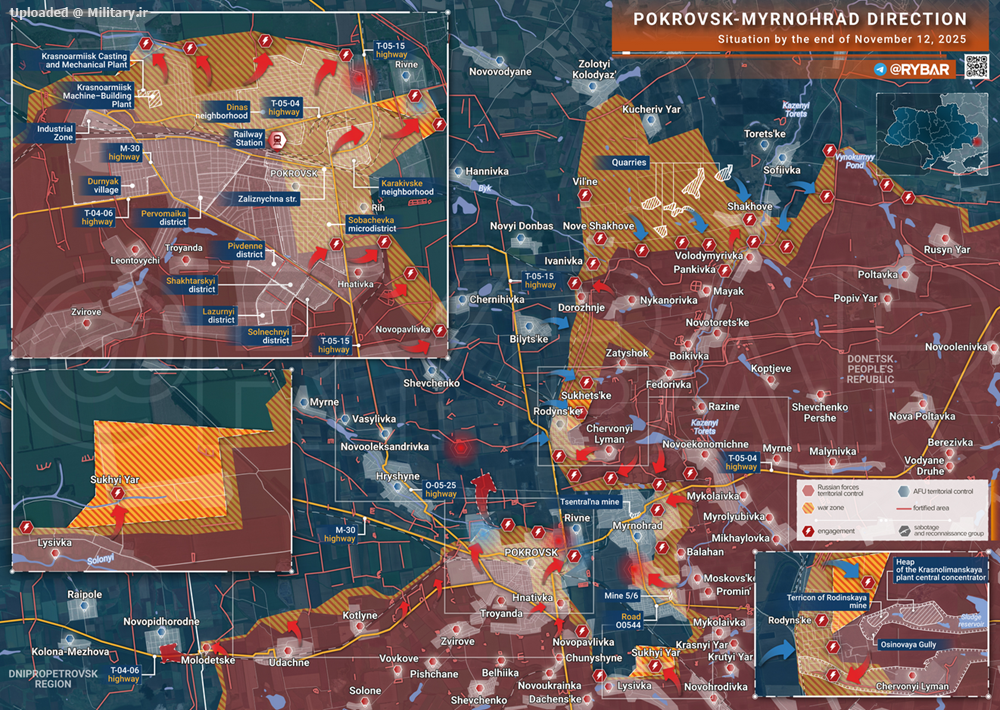
Task: Click the Quarries label
Action: (625, 162)
